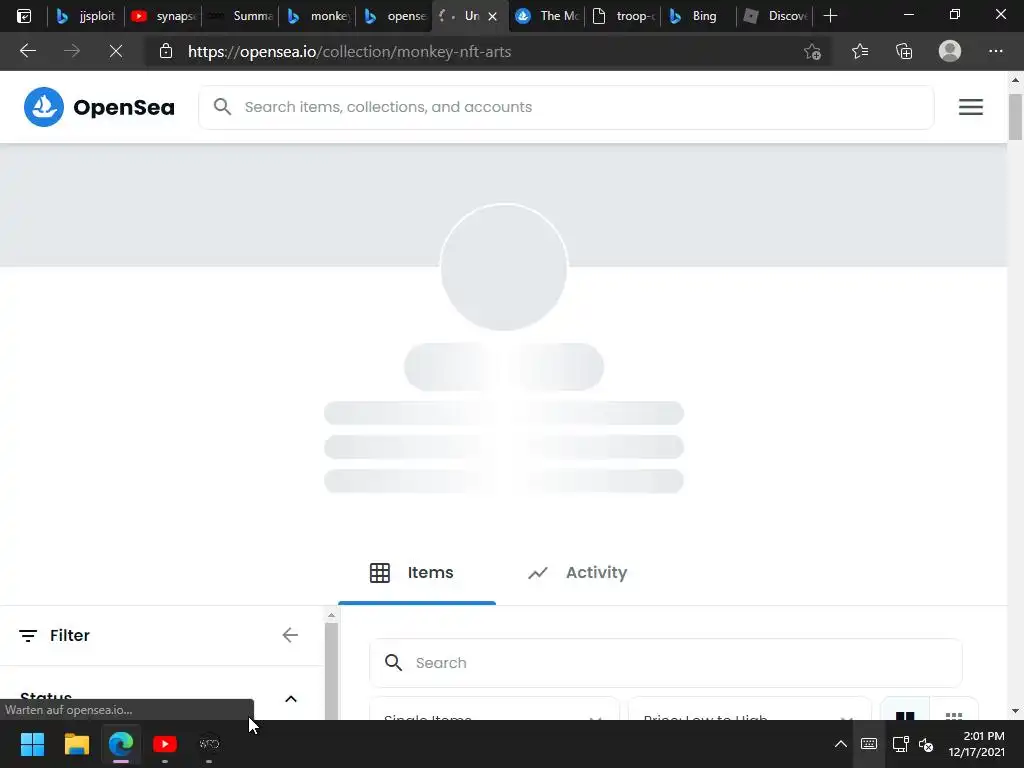
Task: Close the current OpenSea tab
Action: pos(492,16)
